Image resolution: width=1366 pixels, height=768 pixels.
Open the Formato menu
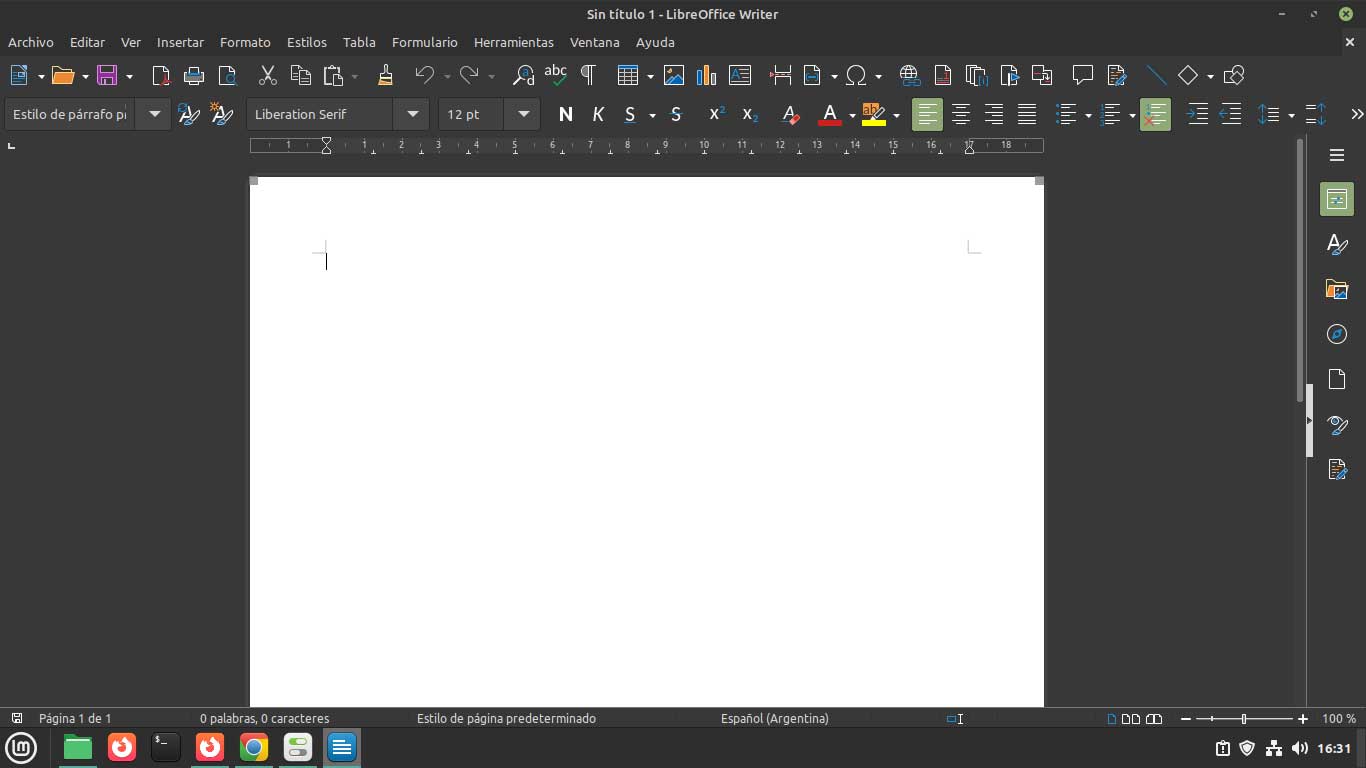coord(245,42)
